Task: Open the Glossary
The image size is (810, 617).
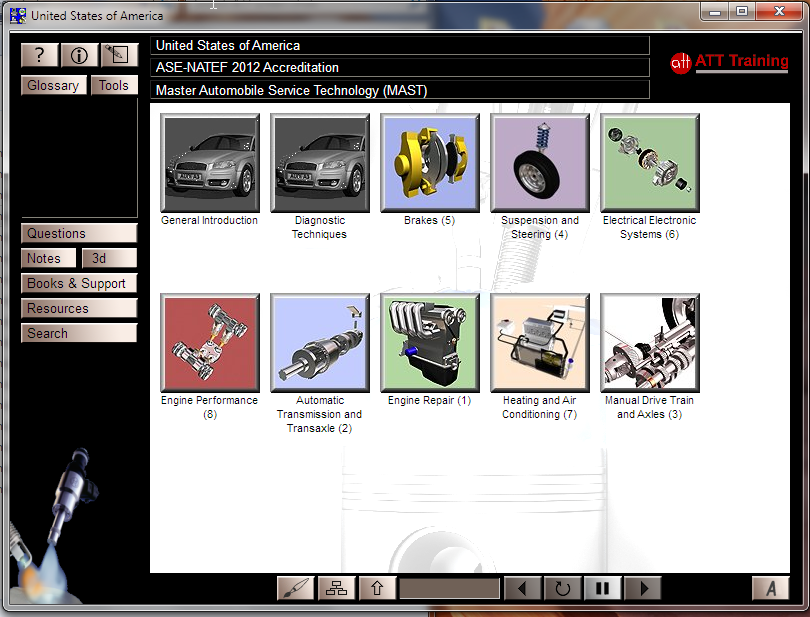Action: click(x=54, y=85)
